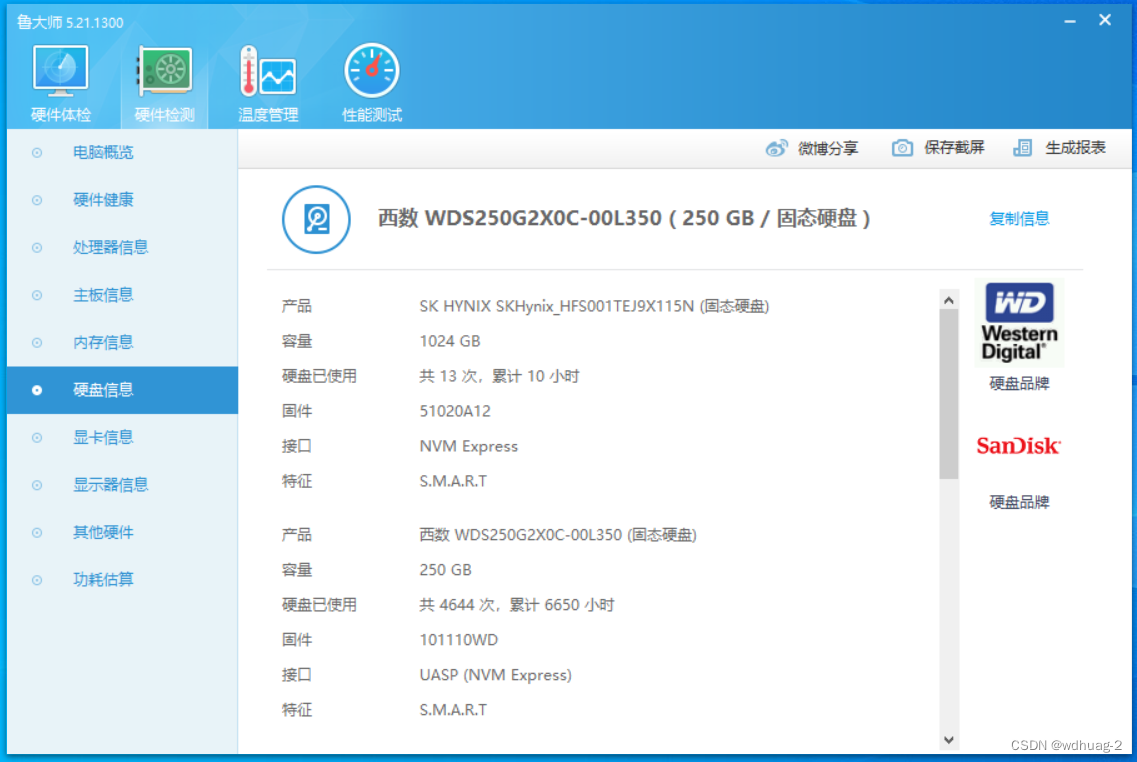Viewport: 1137px width, 762px height.
Task: Launch the 性能测试 performance test icon
Action: tap(371, 71)
